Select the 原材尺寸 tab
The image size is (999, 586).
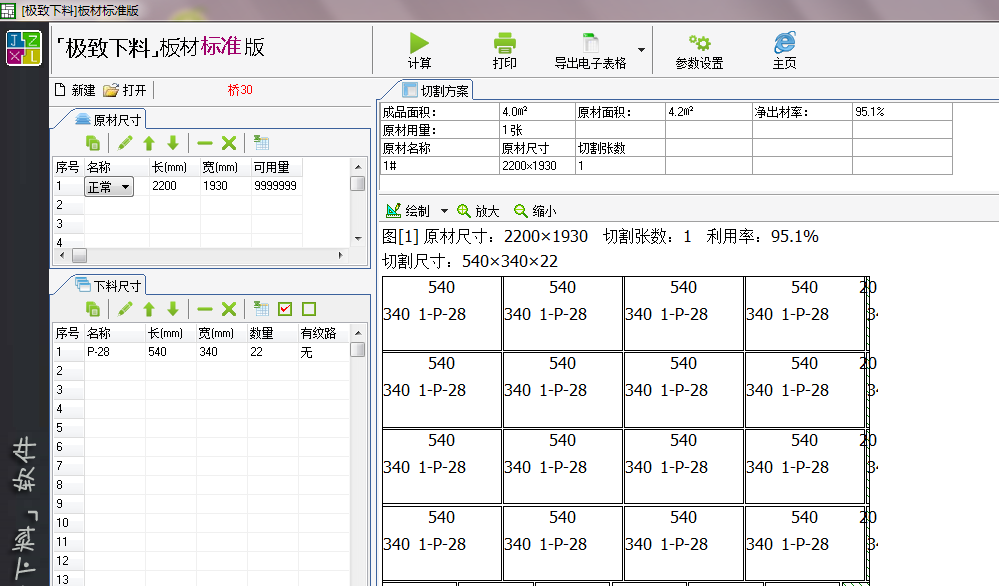[109, 120]
